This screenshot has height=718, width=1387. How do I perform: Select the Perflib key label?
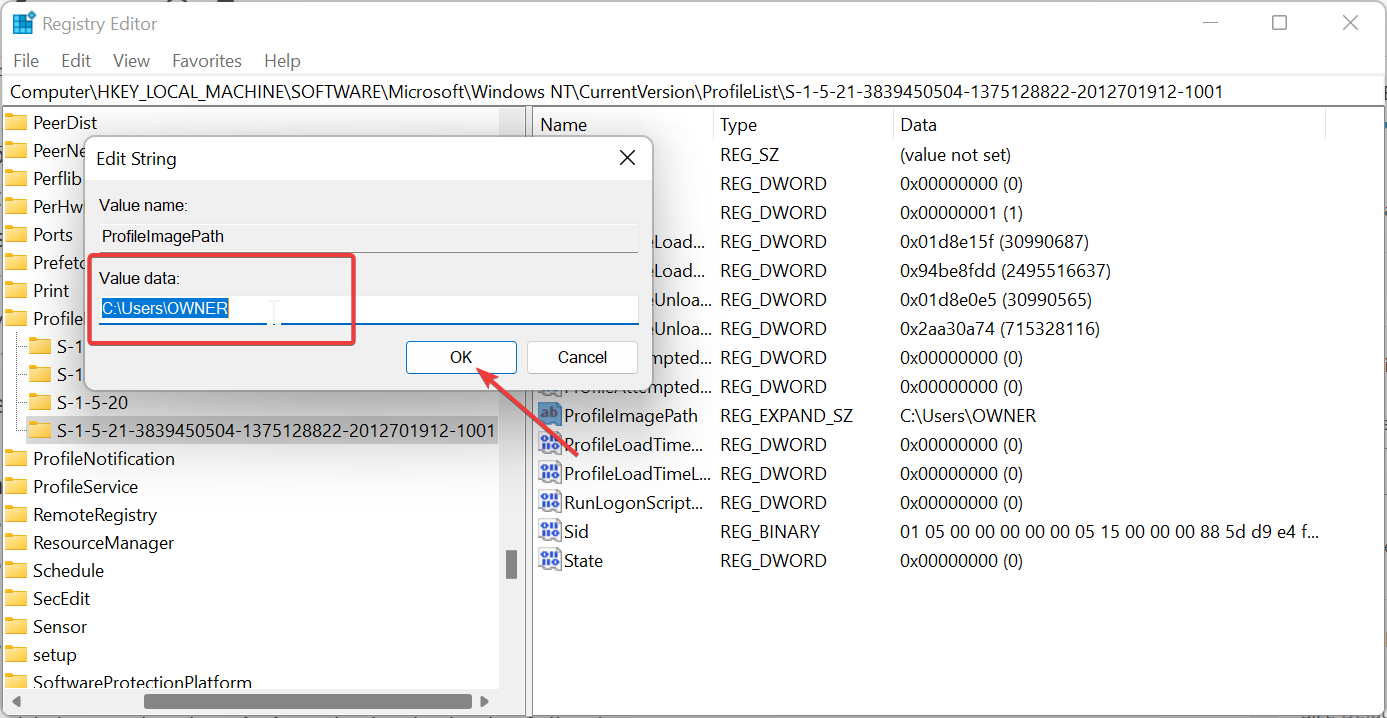[x=57, y=179]
